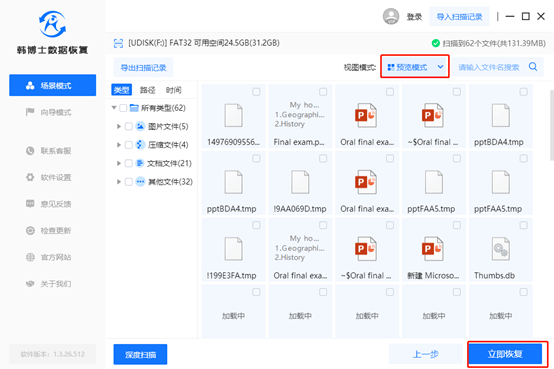Tick the 所有类型(62) checkbox
This screenshot has height=369, width=554.
(123, 108)
